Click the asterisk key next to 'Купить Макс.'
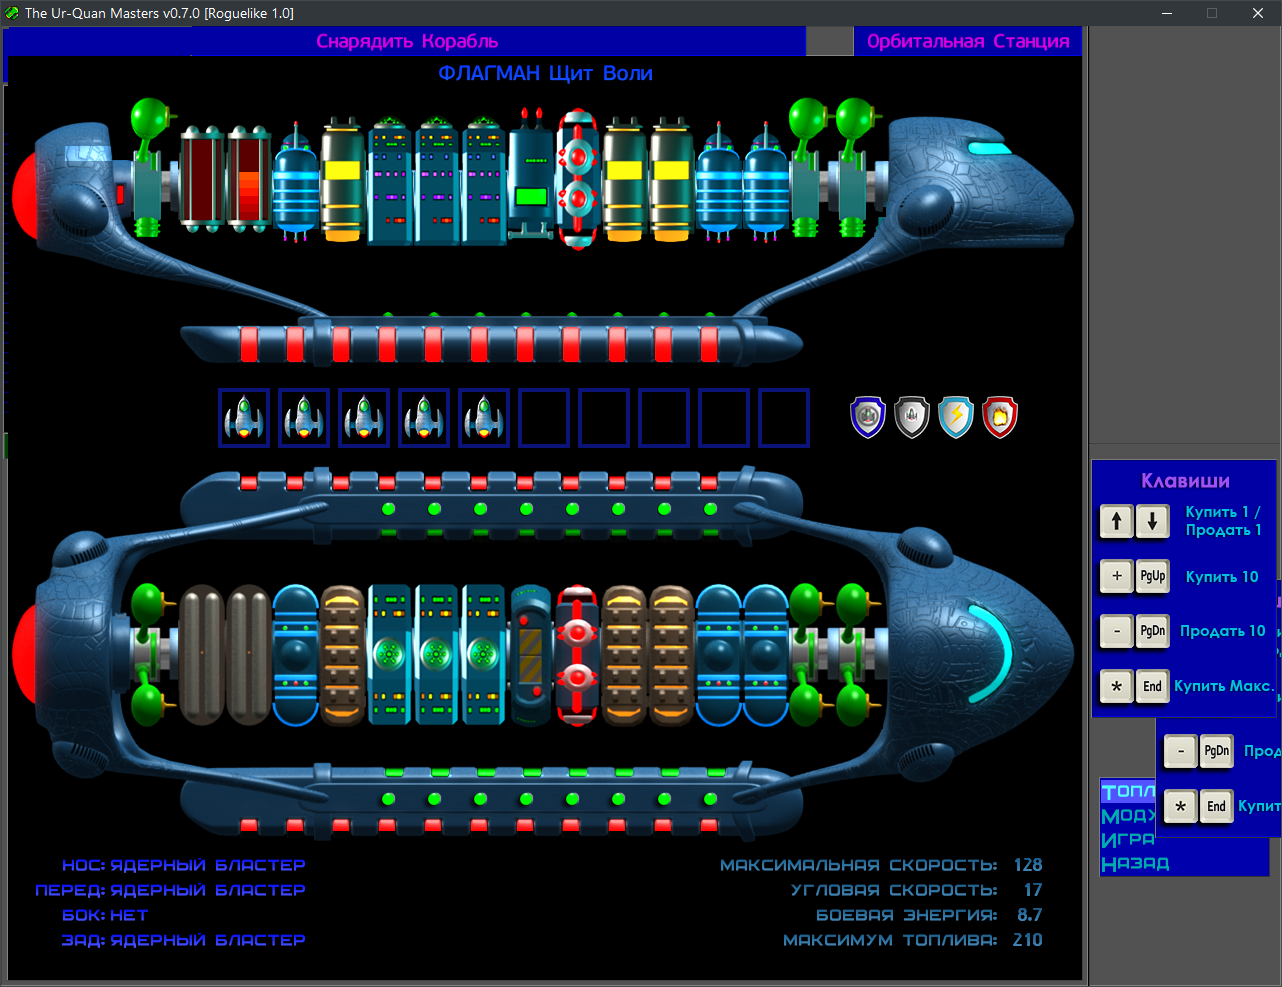This screenshot has width=1282, height=987. click(1117, 686)
